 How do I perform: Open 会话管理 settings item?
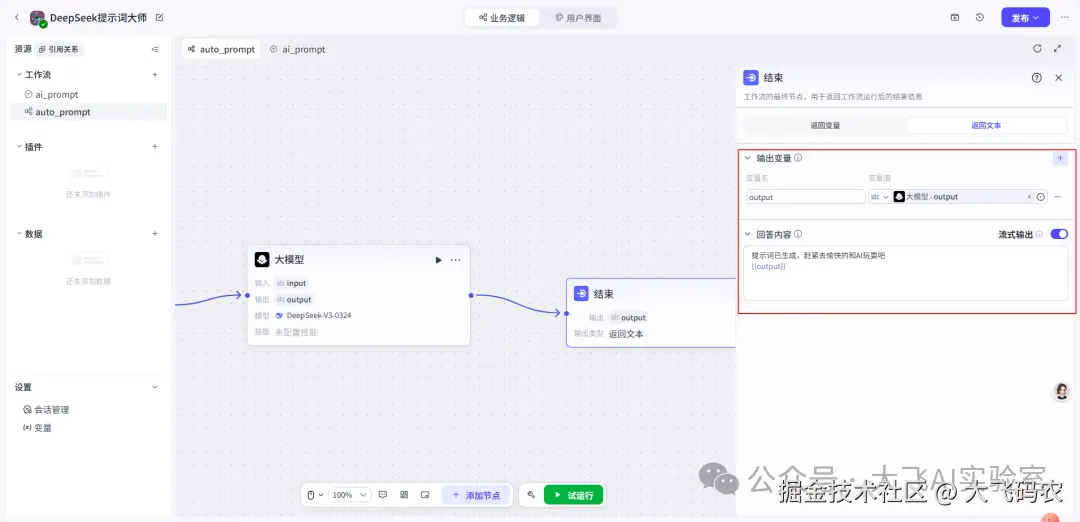[x=46, y=410]
